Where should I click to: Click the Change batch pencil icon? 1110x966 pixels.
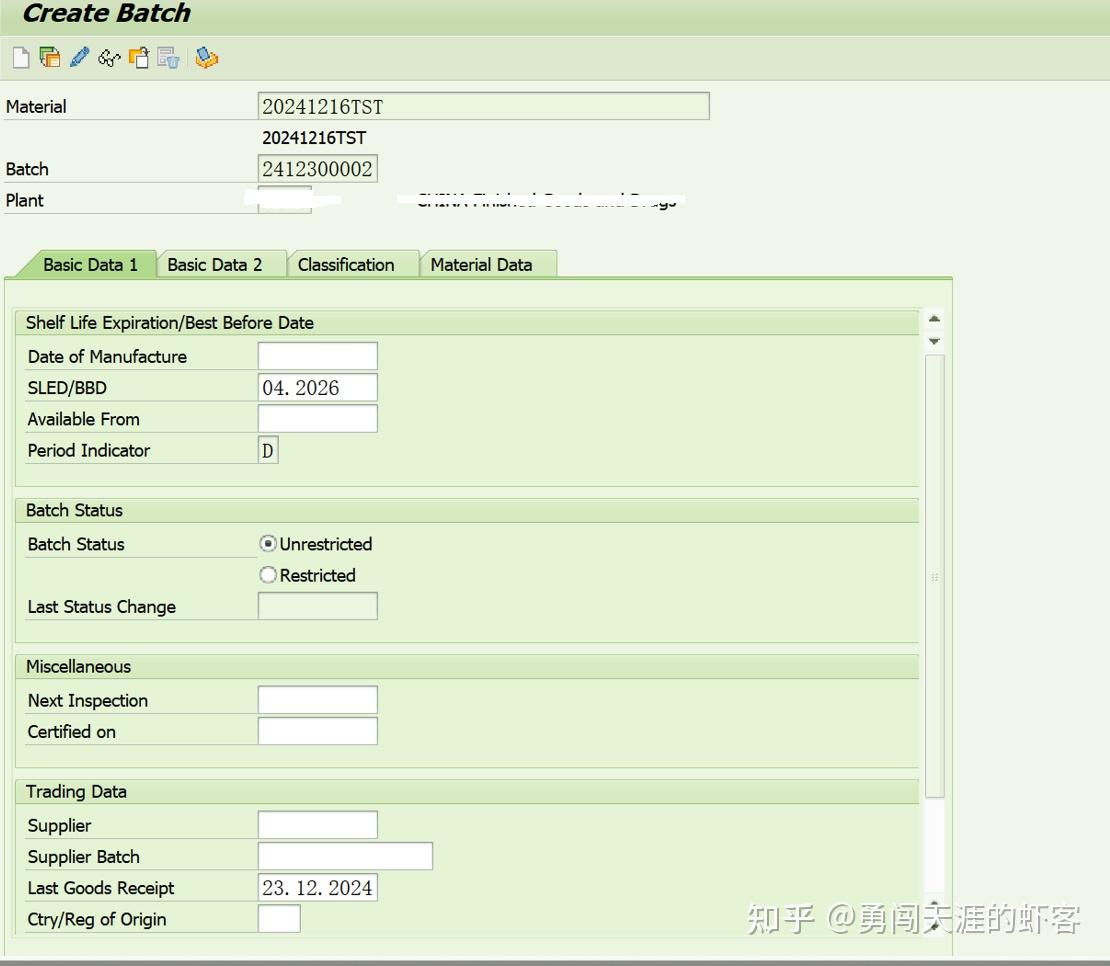pos(78,57)
